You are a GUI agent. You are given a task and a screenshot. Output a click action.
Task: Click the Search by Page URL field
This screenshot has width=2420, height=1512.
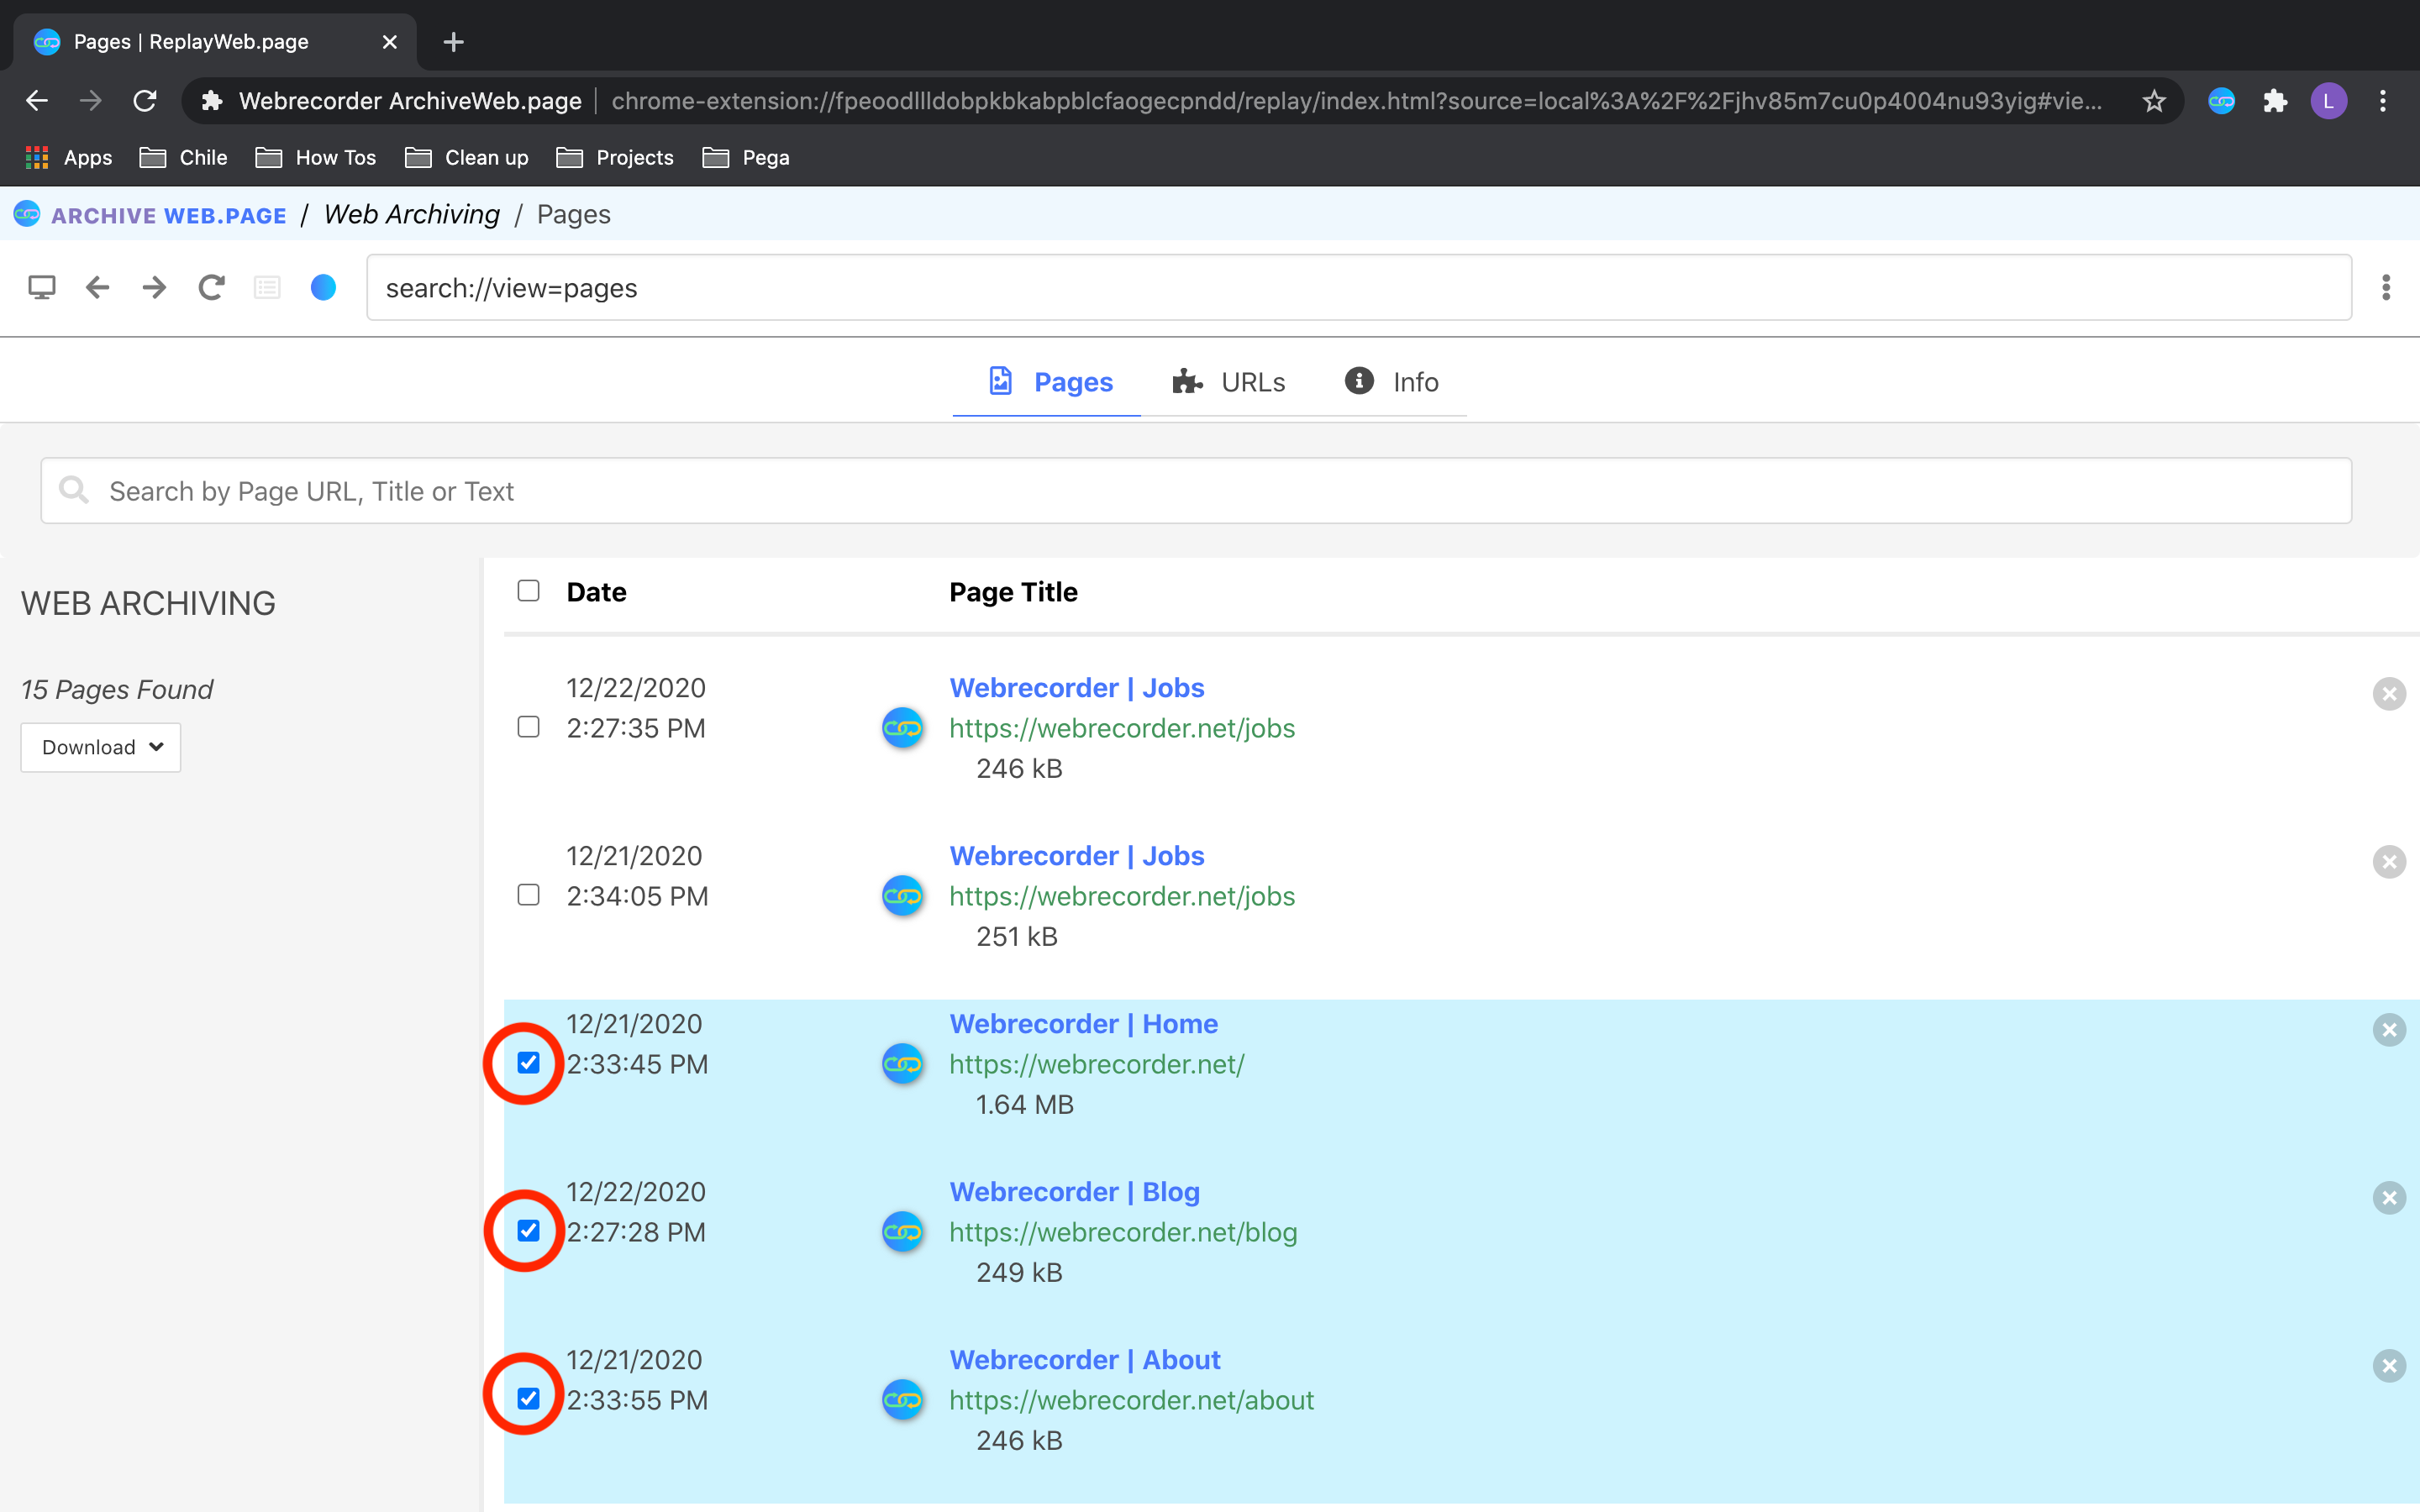[x=1196, y=491]
